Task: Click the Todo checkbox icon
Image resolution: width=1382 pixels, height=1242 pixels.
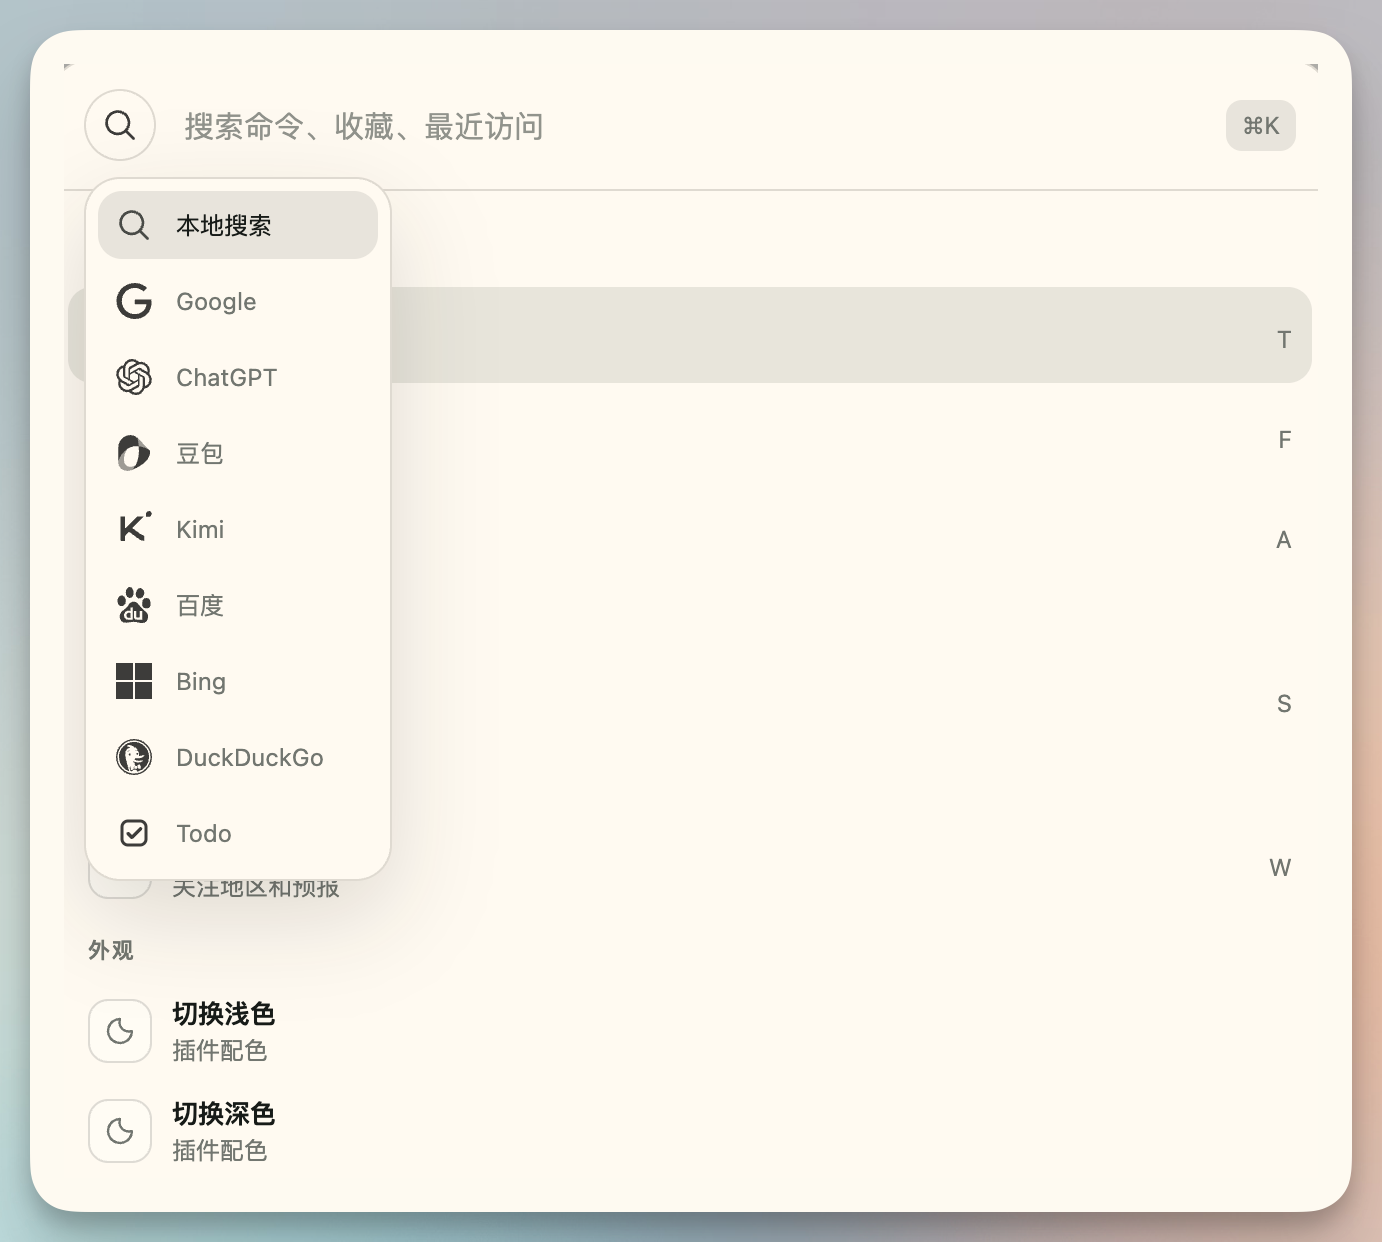Action: coord(134,833)
